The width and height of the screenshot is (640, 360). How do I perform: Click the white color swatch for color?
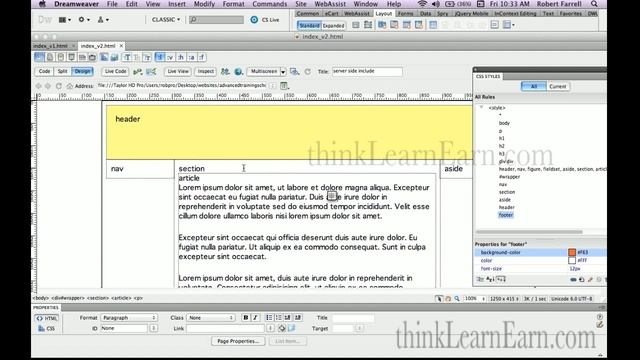click(572, 260)
